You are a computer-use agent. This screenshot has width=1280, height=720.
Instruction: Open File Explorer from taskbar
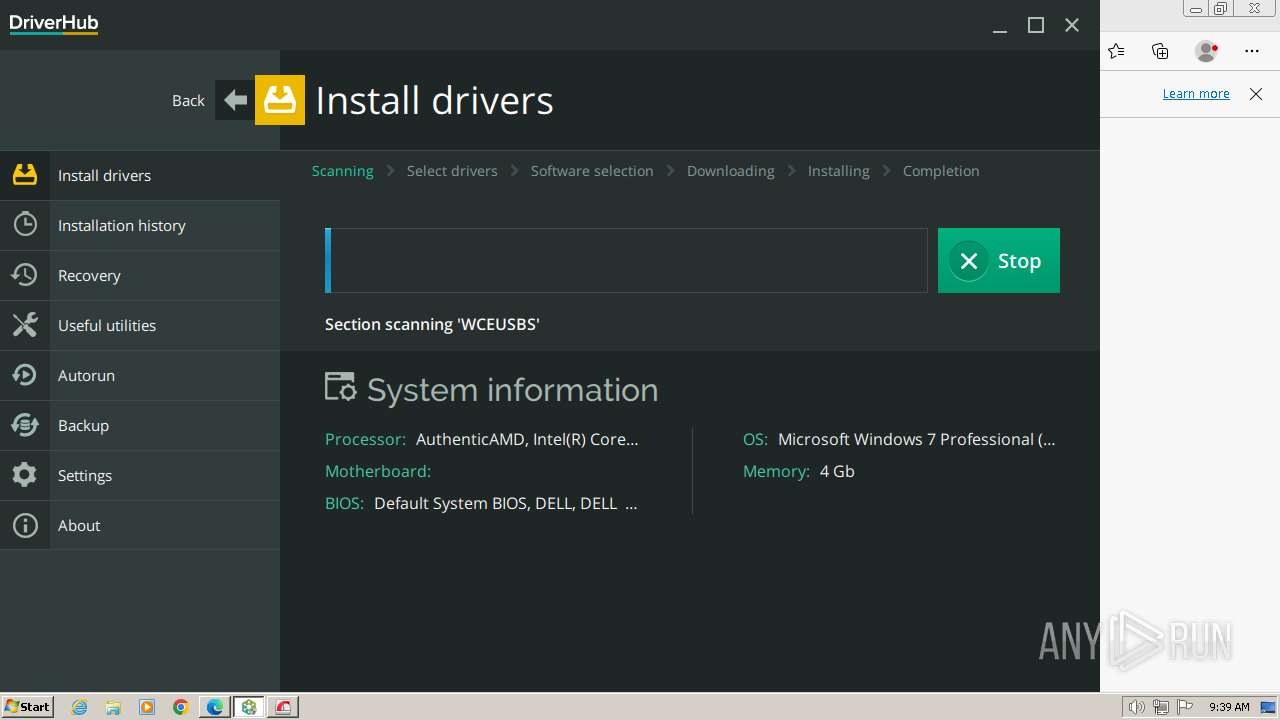coord(113,707)
